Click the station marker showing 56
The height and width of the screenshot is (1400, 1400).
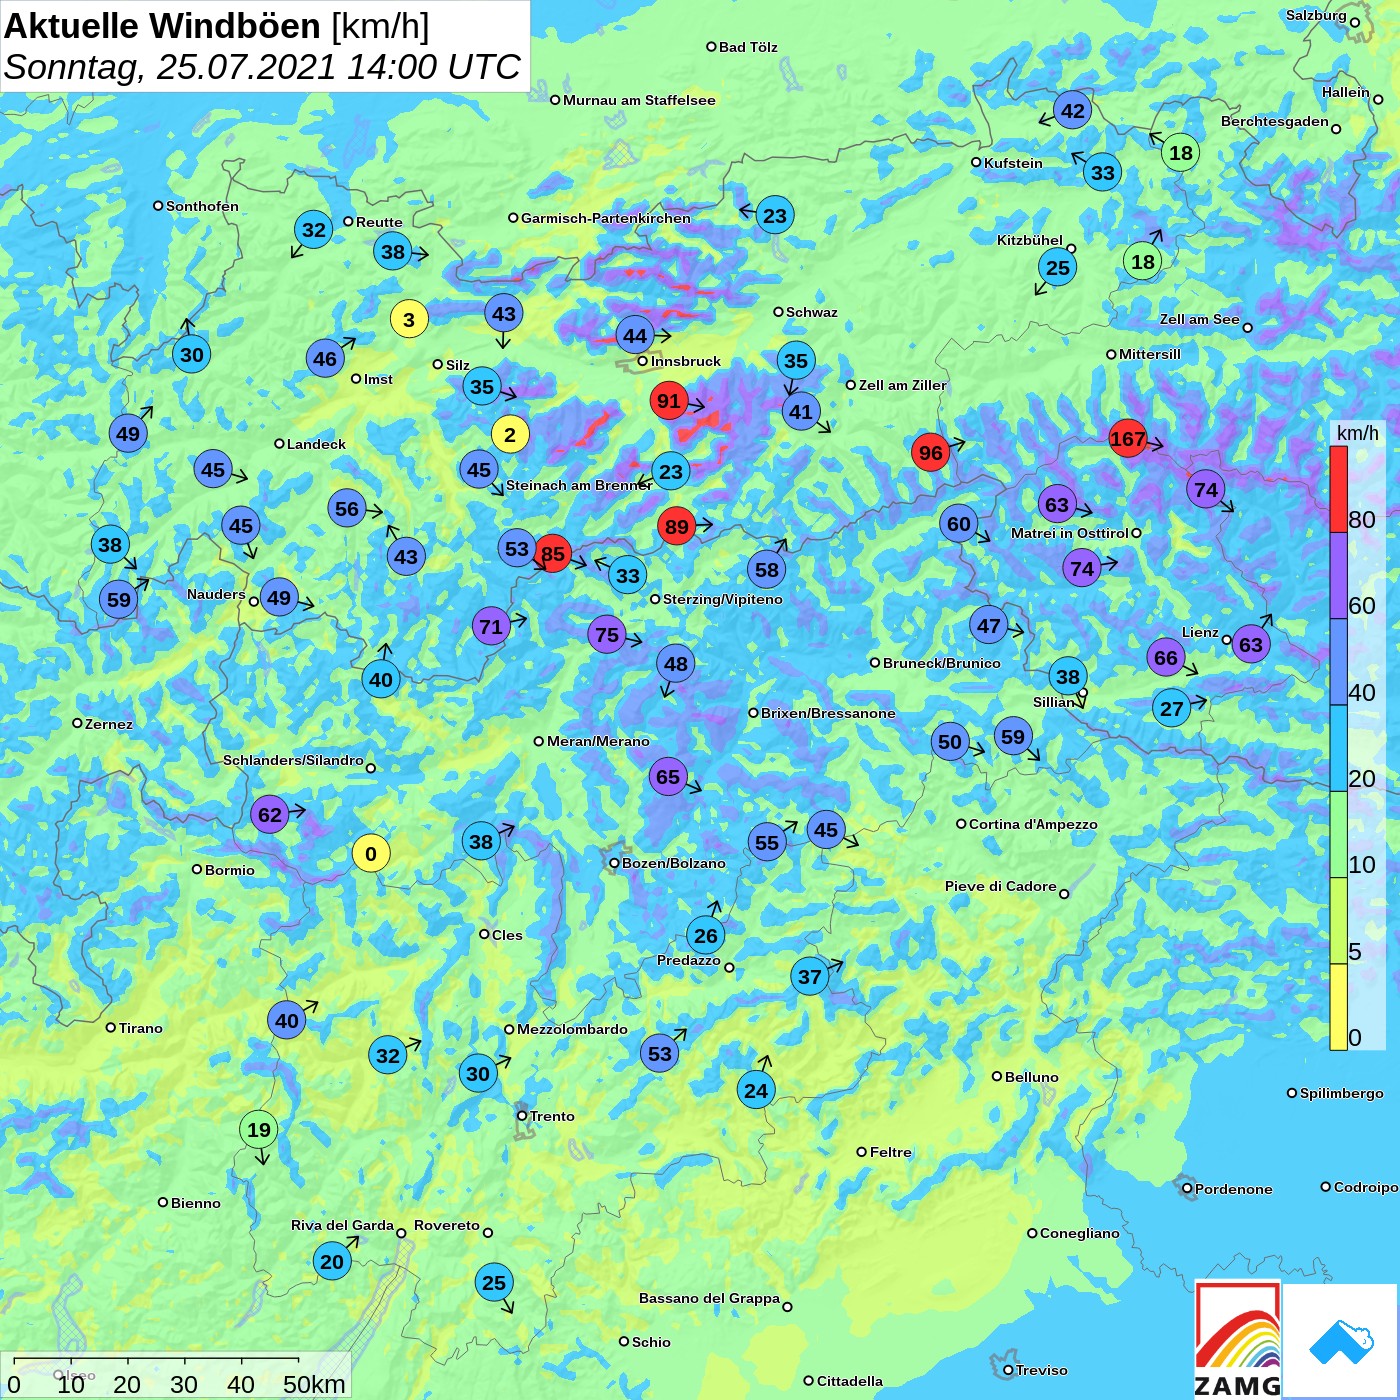pos(347,509)
